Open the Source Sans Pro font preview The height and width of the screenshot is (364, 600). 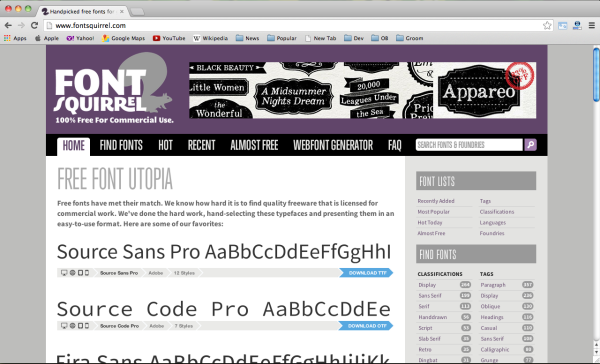pyautogui.click(x=224, y=252)
